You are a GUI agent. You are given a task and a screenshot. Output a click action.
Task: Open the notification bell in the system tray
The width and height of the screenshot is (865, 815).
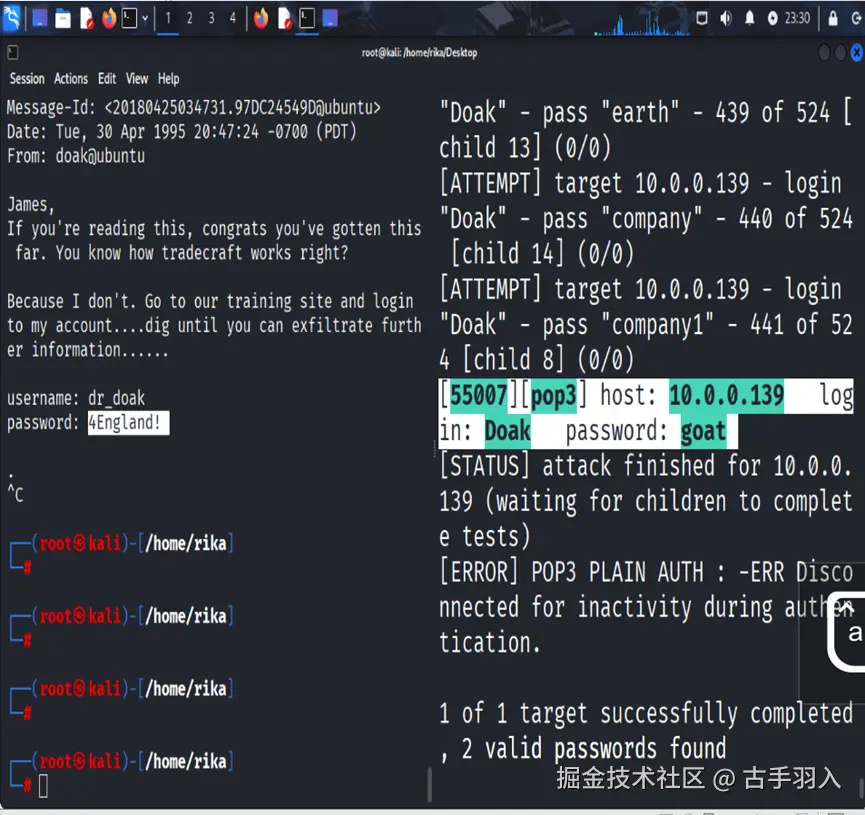[x=750, y=17]
